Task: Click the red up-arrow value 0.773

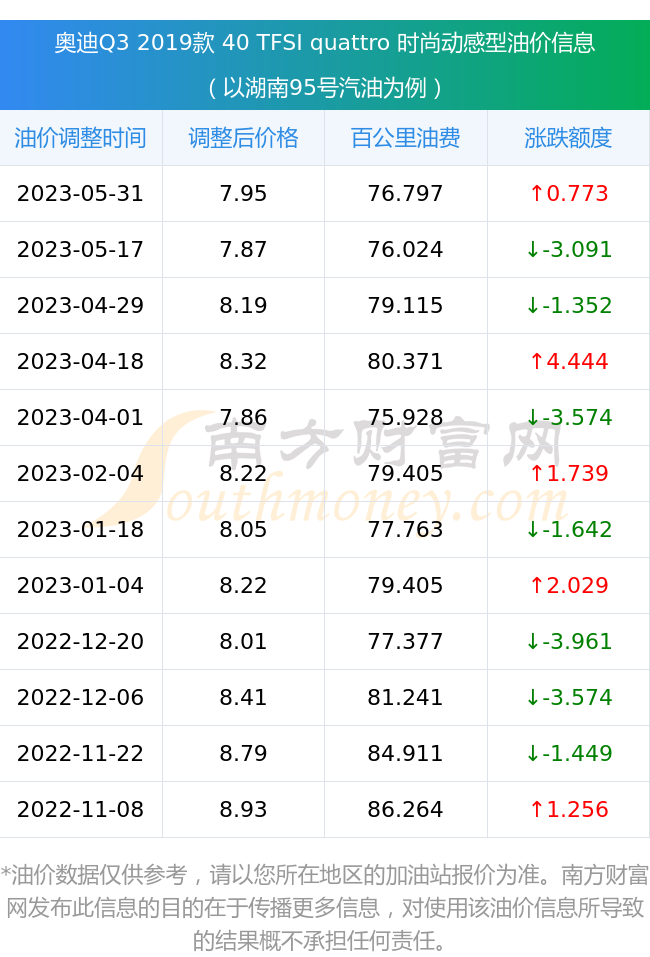Action: point(569,193)
